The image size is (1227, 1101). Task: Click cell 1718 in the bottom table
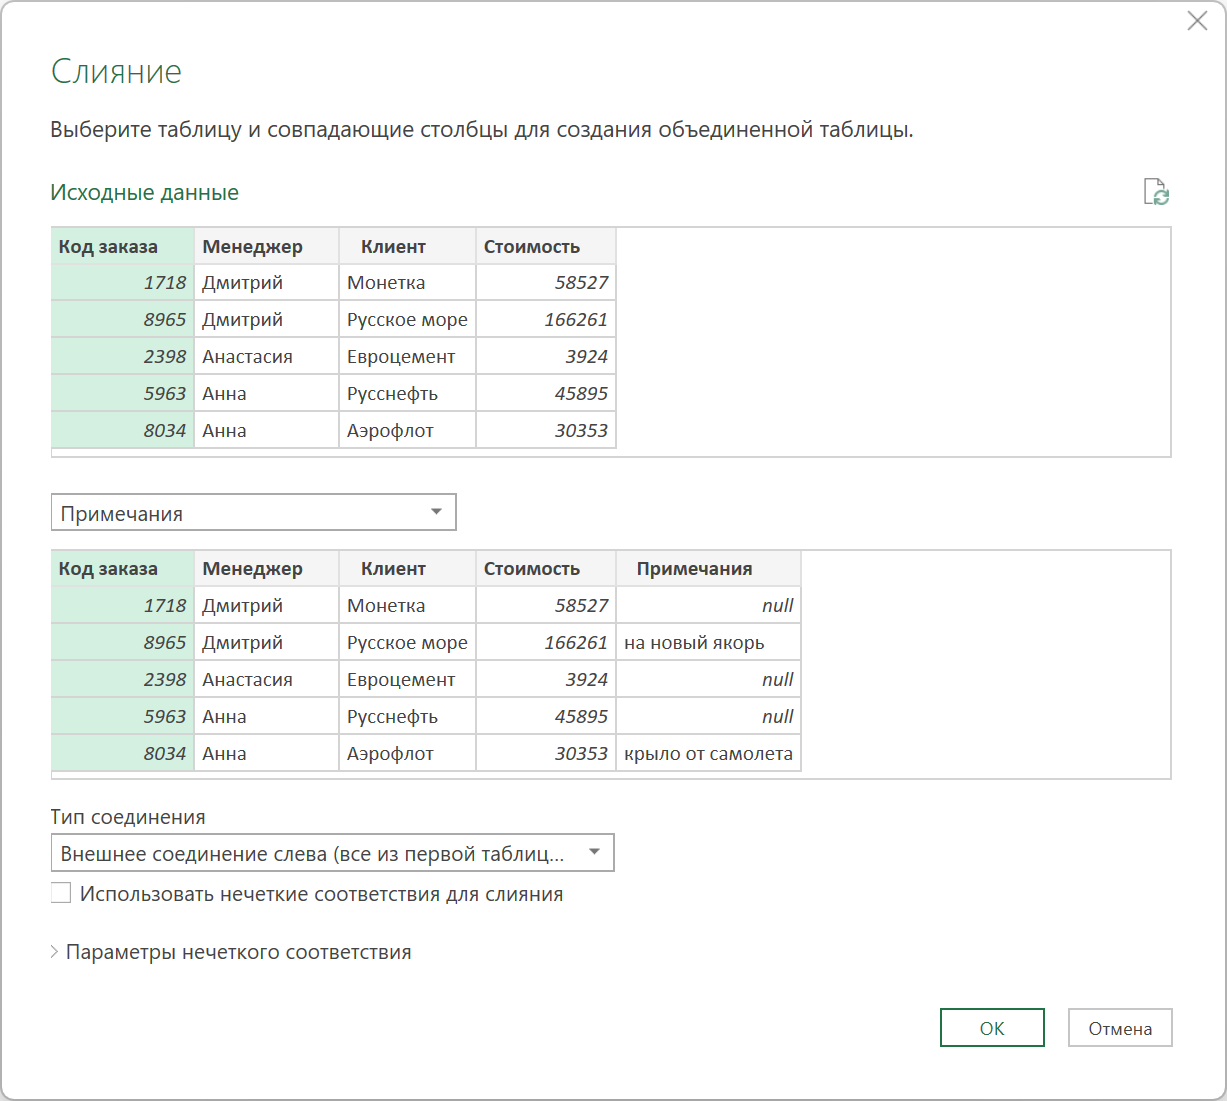tap(122, 606)
